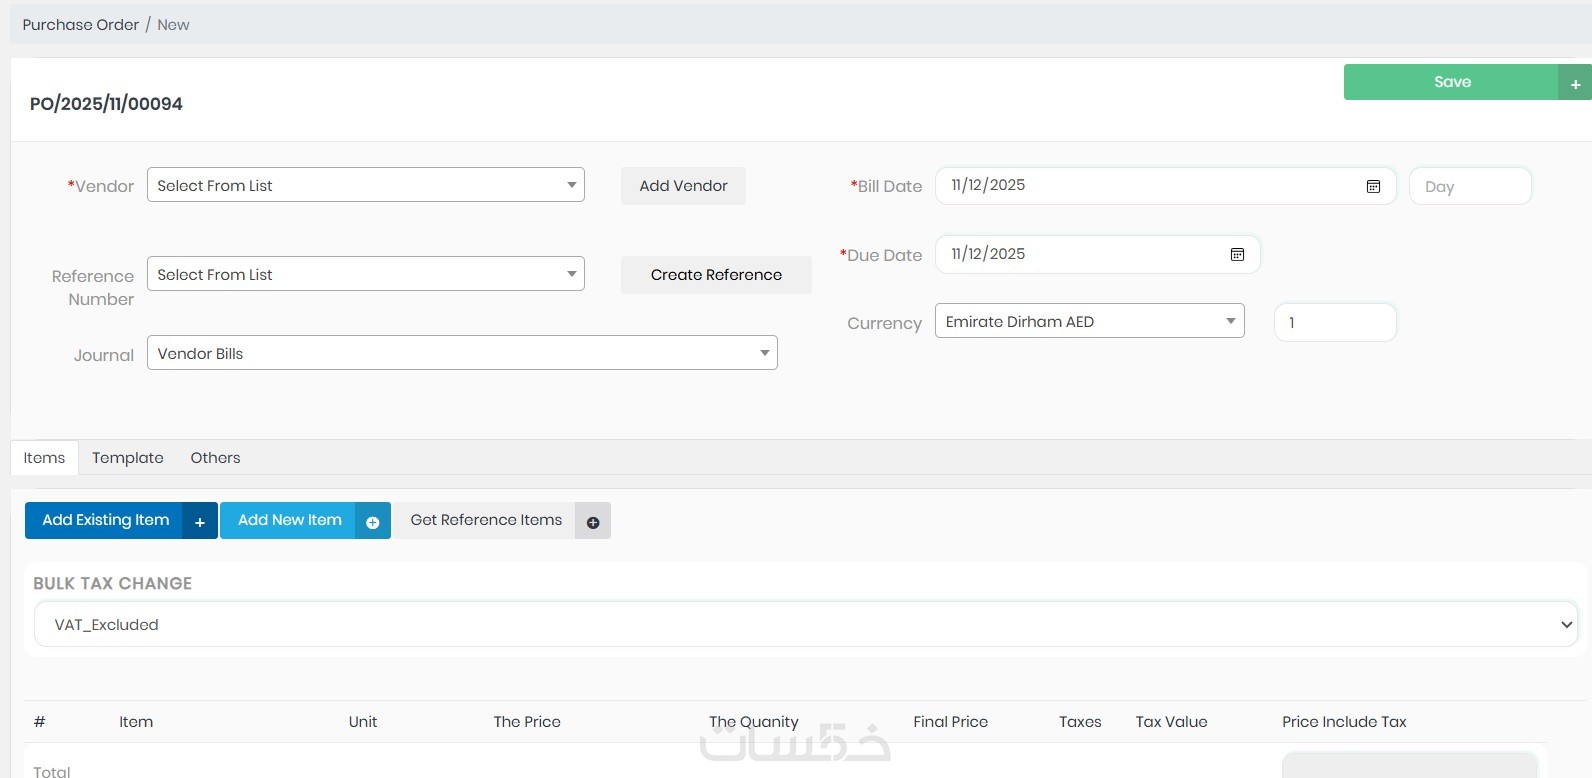
Task: Click the New breadcrumb text
Action: [x=173, y=25]
